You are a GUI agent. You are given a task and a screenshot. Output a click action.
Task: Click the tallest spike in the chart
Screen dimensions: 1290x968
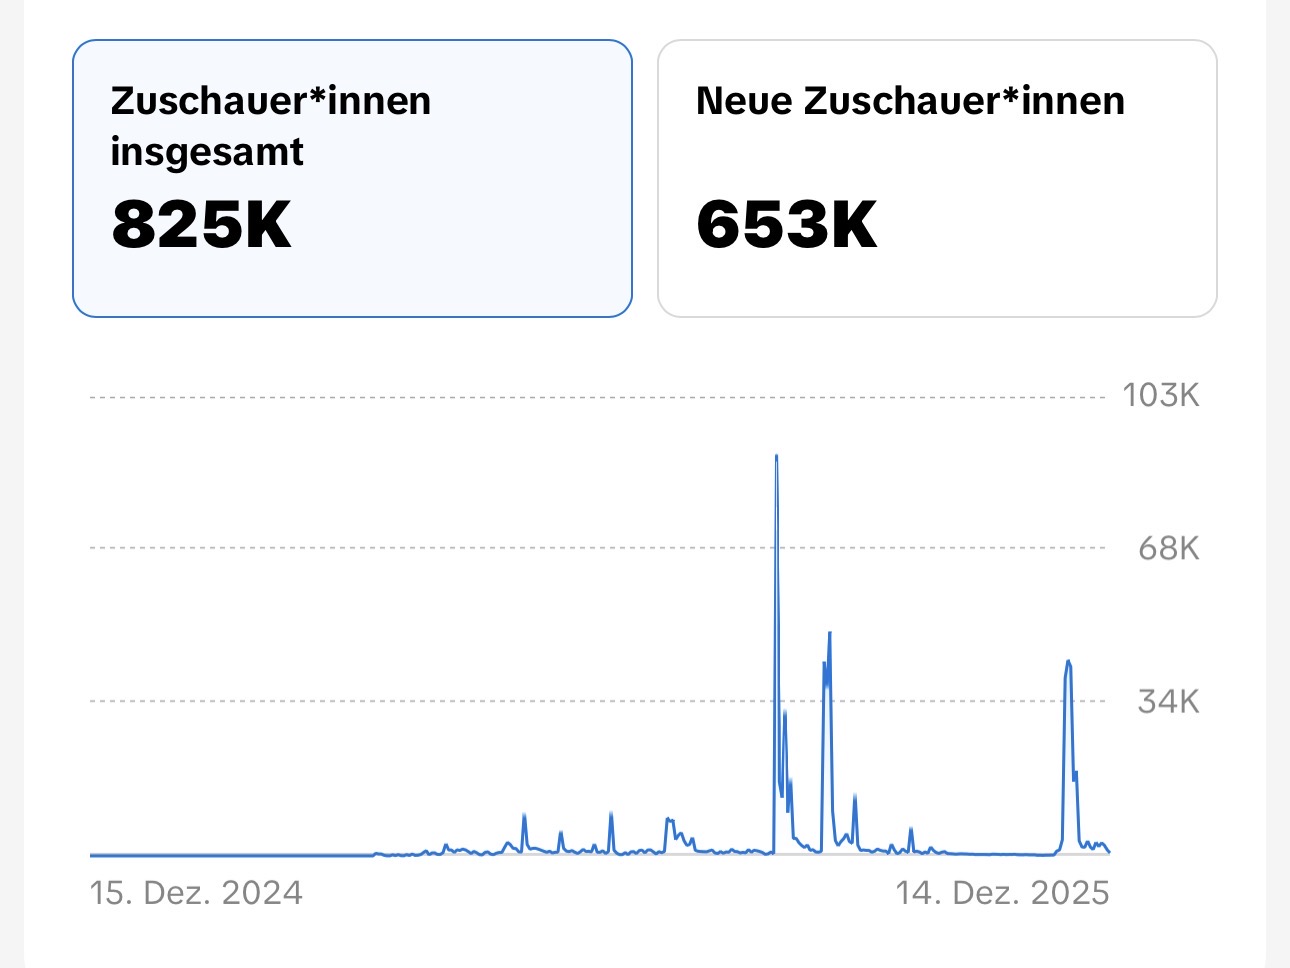point(776,460)
